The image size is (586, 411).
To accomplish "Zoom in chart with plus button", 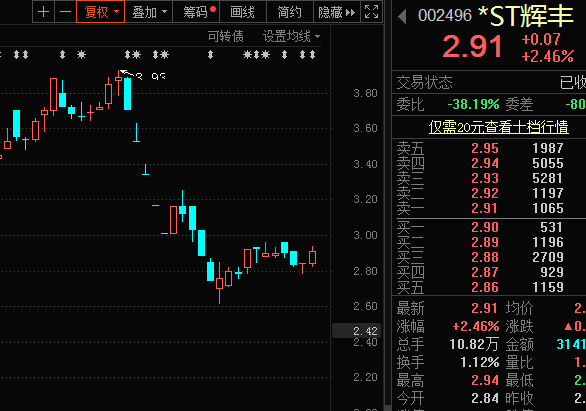I will click(x=44, y=12).
